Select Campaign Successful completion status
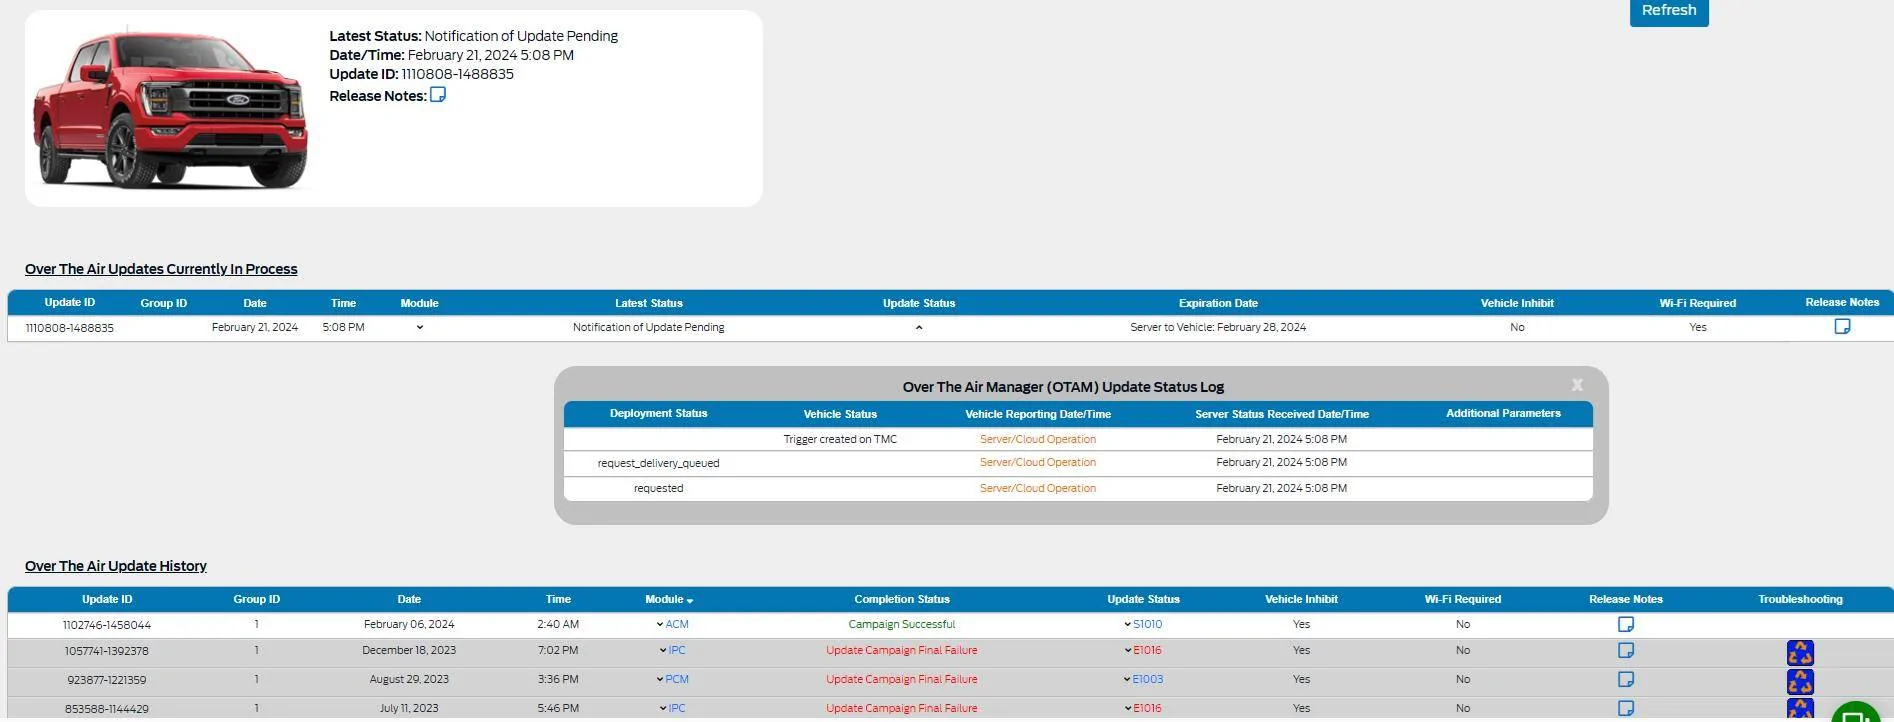The image size is (1894, 722). 902,624
